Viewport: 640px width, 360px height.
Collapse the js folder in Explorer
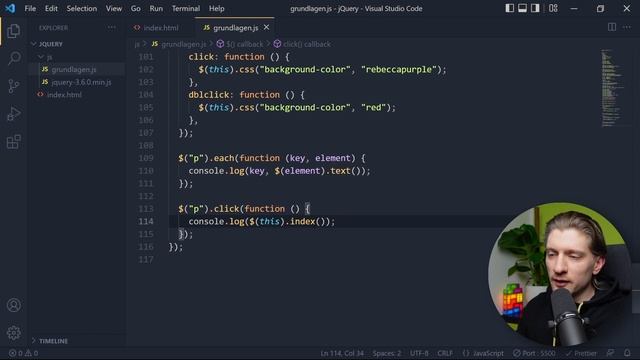click(x=49, y=57)
